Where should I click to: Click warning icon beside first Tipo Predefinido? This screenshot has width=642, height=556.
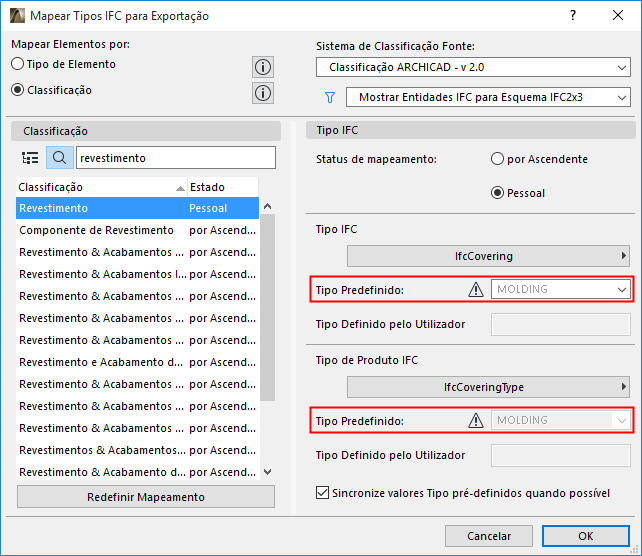pyautogui.click(x=476, y=290)
